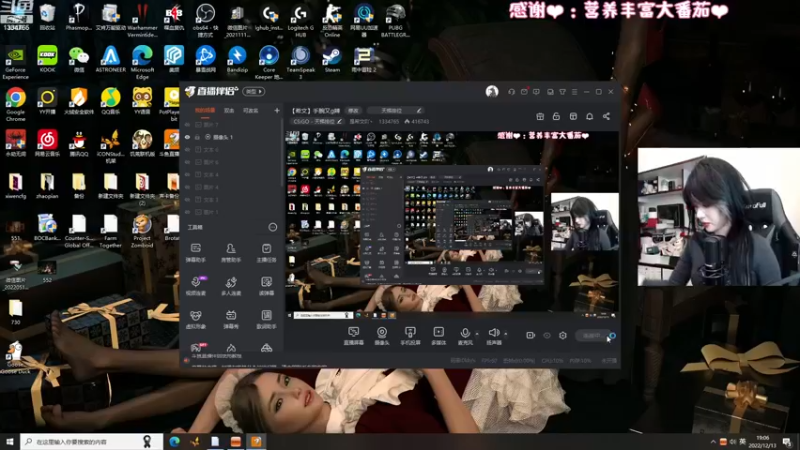Screen dimensions: 800x450
Task: Open 歌词助手 tool in toolbox
Action: click(x=266, y=319)
